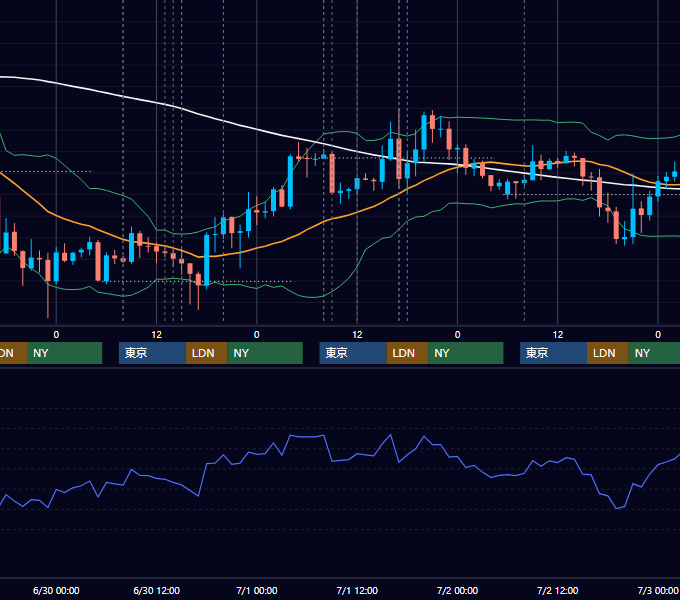Viewport: 680px width, 600px height.
Task: Click hour label 12 above 6/30 12:00
Action: point(157,335)
